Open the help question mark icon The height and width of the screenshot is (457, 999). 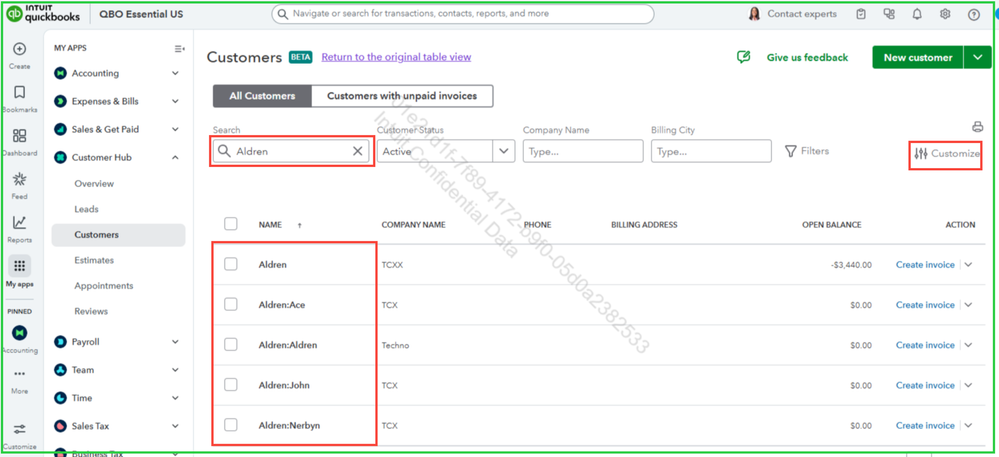tap(974, 15)
